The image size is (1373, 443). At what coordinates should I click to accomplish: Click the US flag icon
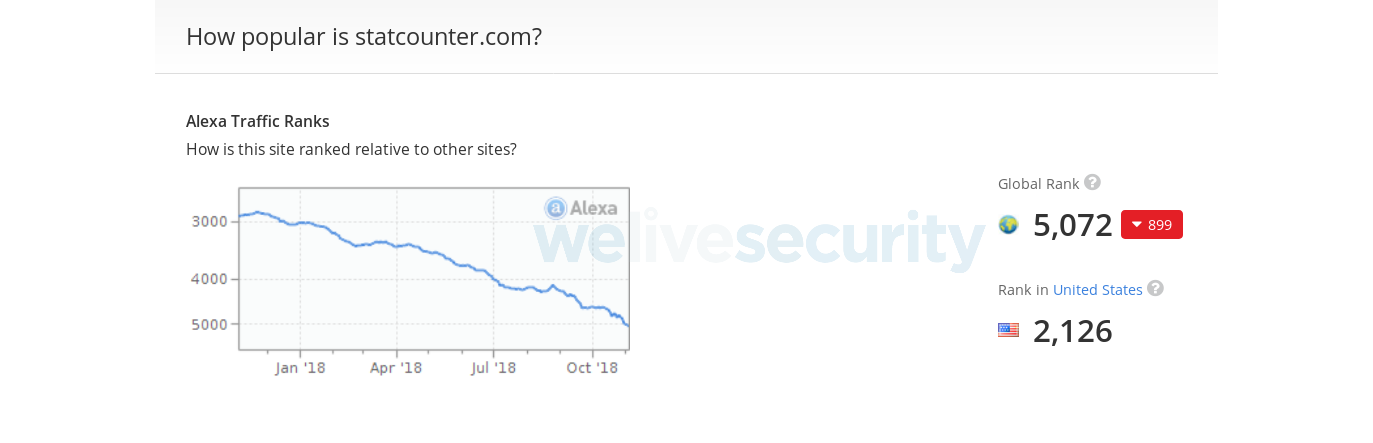pos(1008,330)
